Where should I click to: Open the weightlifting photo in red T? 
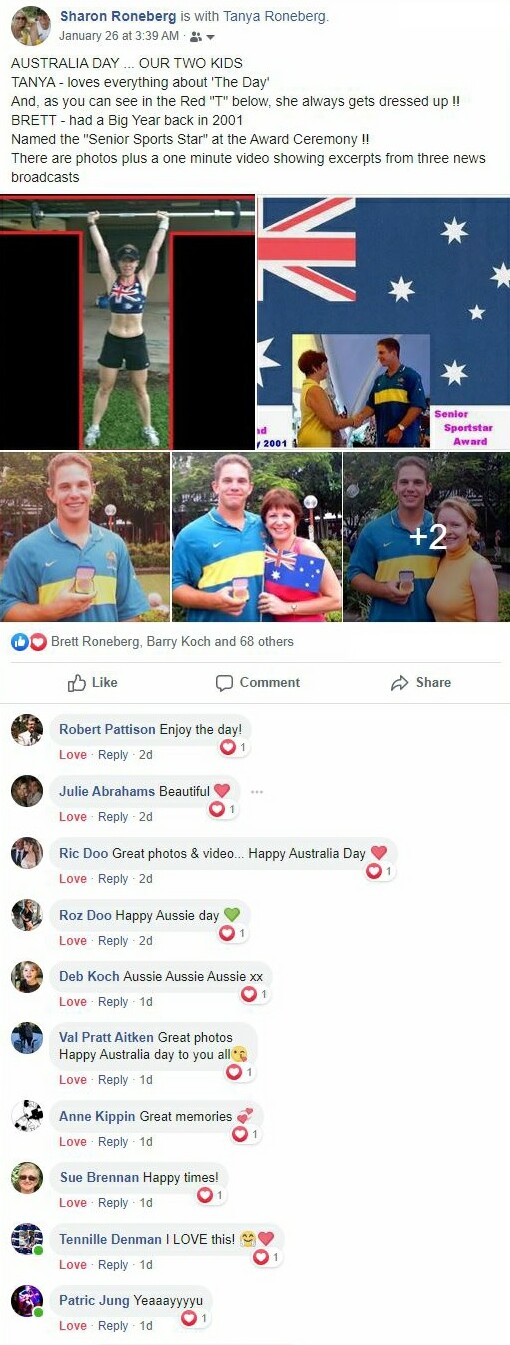(127, 323)
